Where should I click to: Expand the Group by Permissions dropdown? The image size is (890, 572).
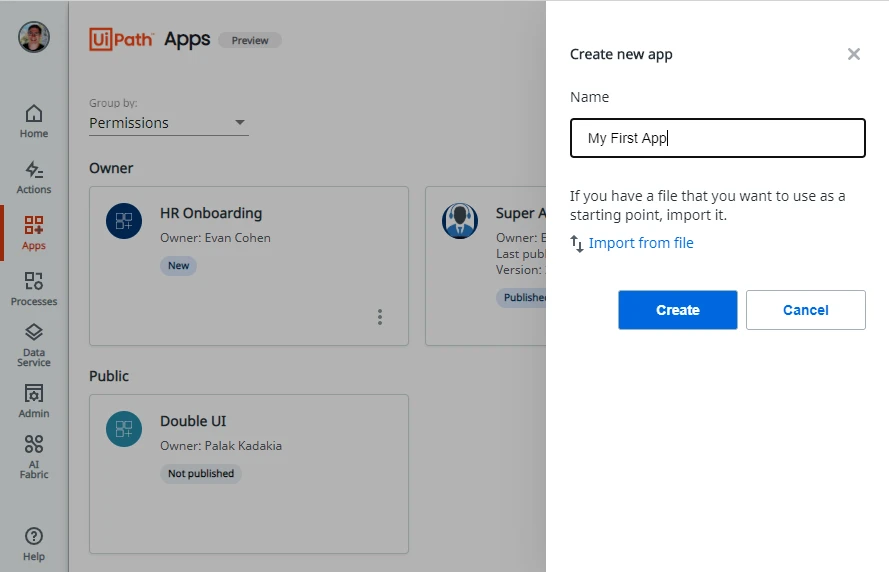pyautogui.click(x=169, y=123)
